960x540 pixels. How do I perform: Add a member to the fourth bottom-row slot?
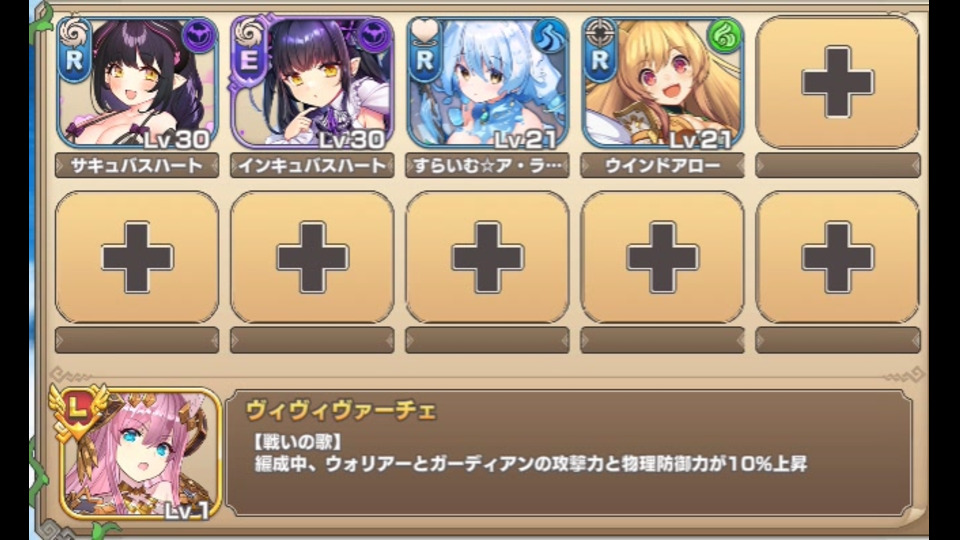662,257
